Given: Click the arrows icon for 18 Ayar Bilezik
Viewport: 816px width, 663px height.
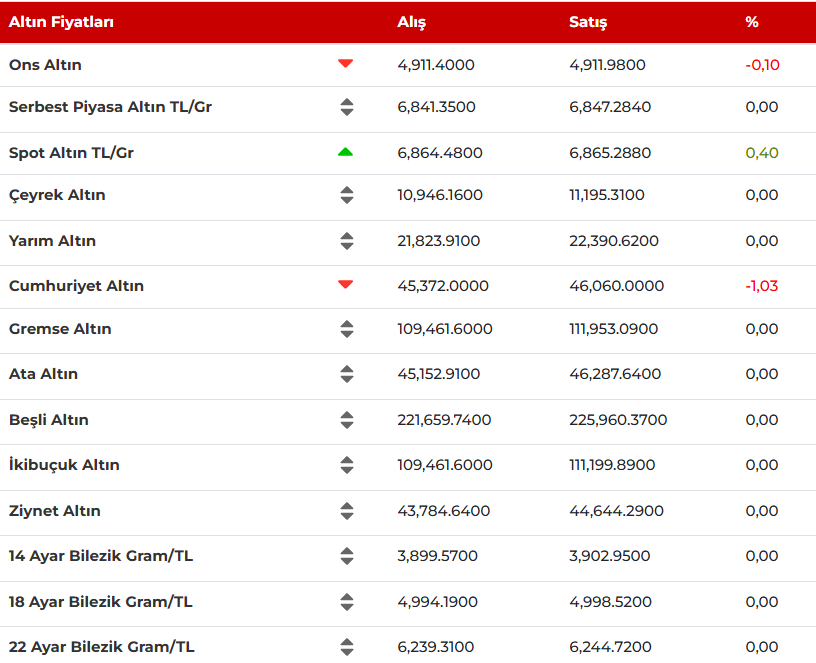Looking at the screenshot, I should pos(346,602).
